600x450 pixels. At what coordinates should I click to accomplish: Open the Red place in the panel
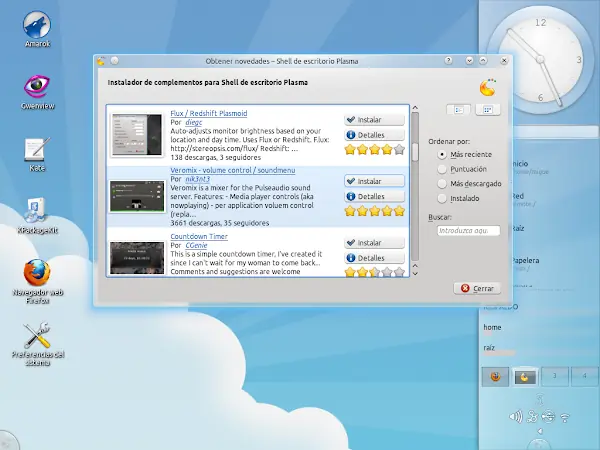point(524,199)
